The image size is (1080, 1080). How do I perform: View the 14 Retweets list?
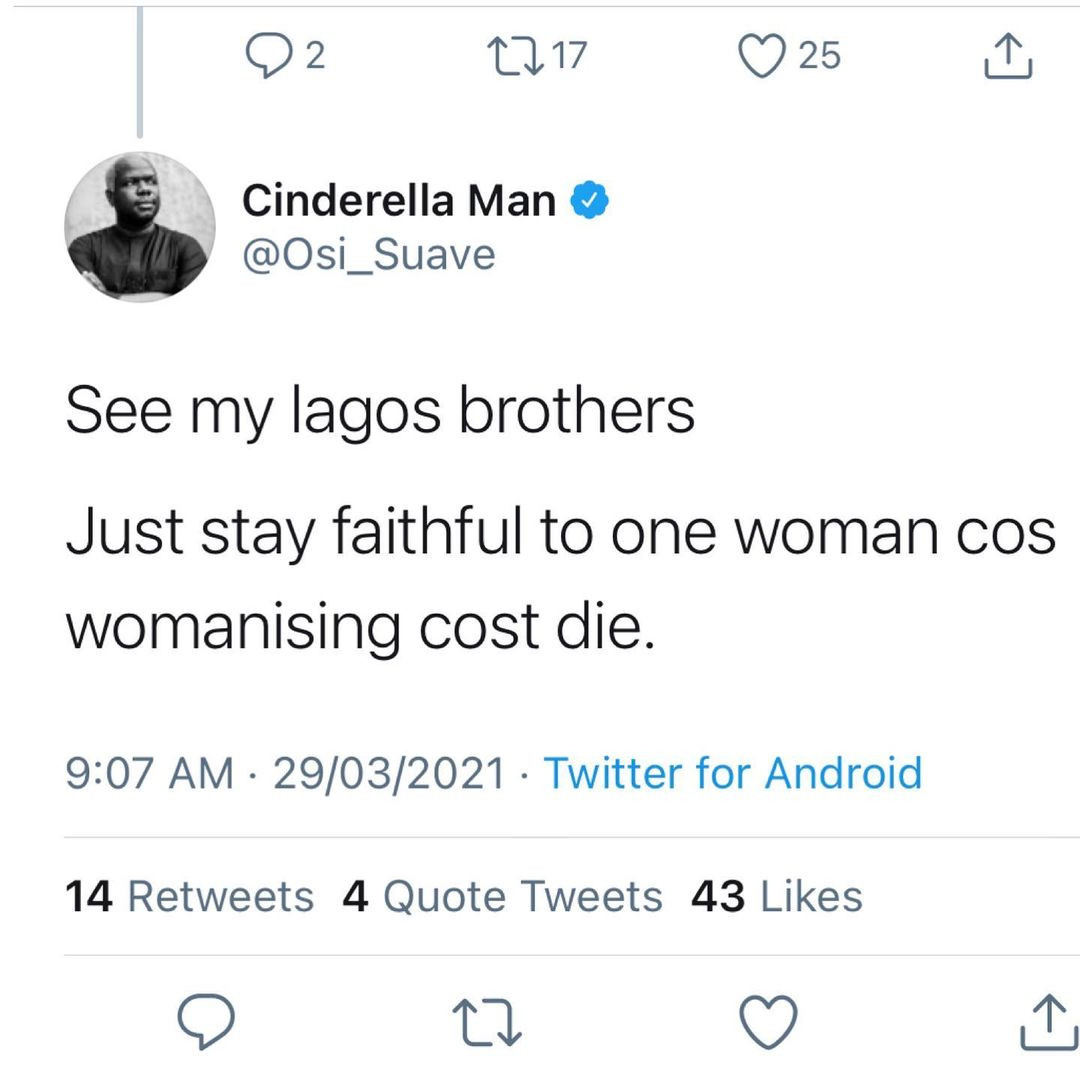(x=189, y=896)
